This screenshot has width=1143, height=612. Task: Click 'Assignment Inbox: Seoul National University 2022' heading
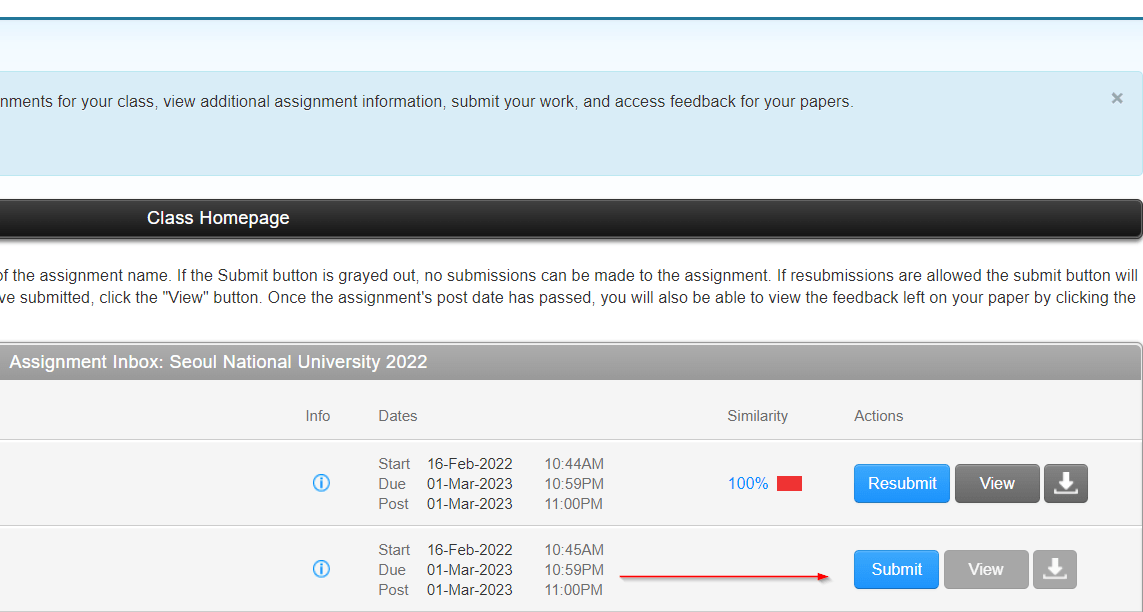[218, 362]
